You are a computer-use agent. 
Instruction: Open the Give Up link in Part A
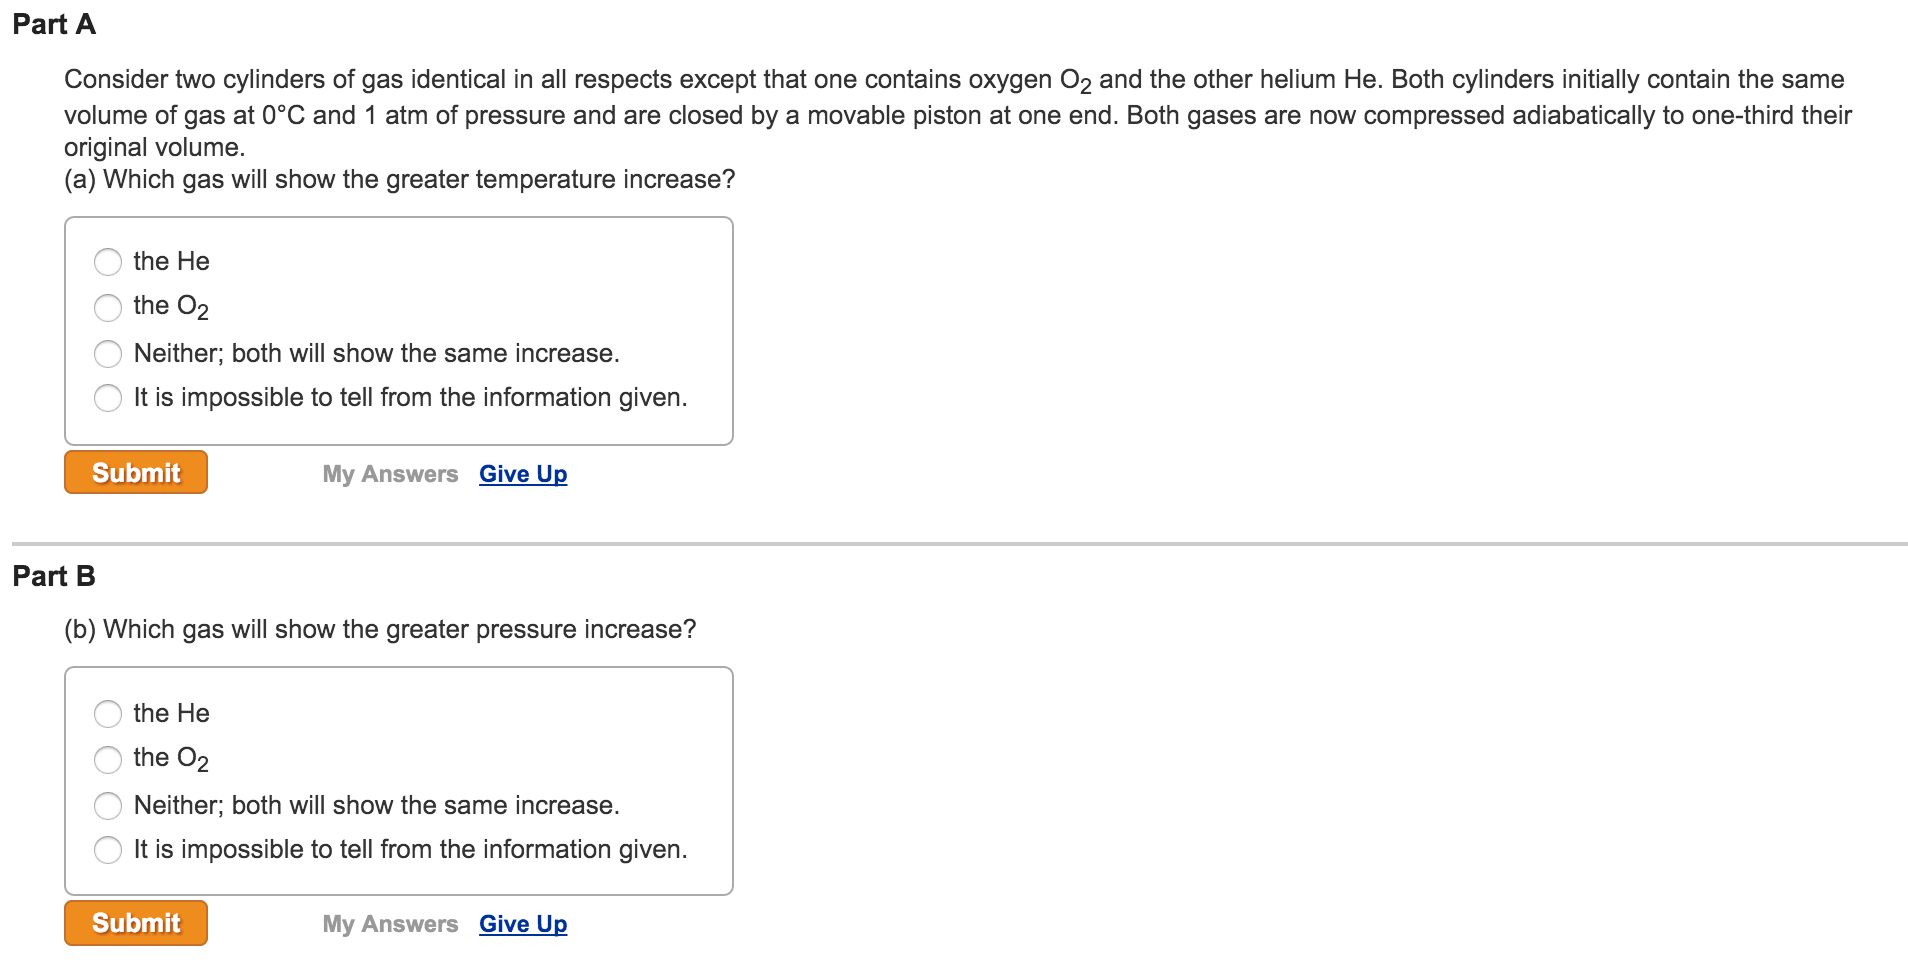(523, 474)
